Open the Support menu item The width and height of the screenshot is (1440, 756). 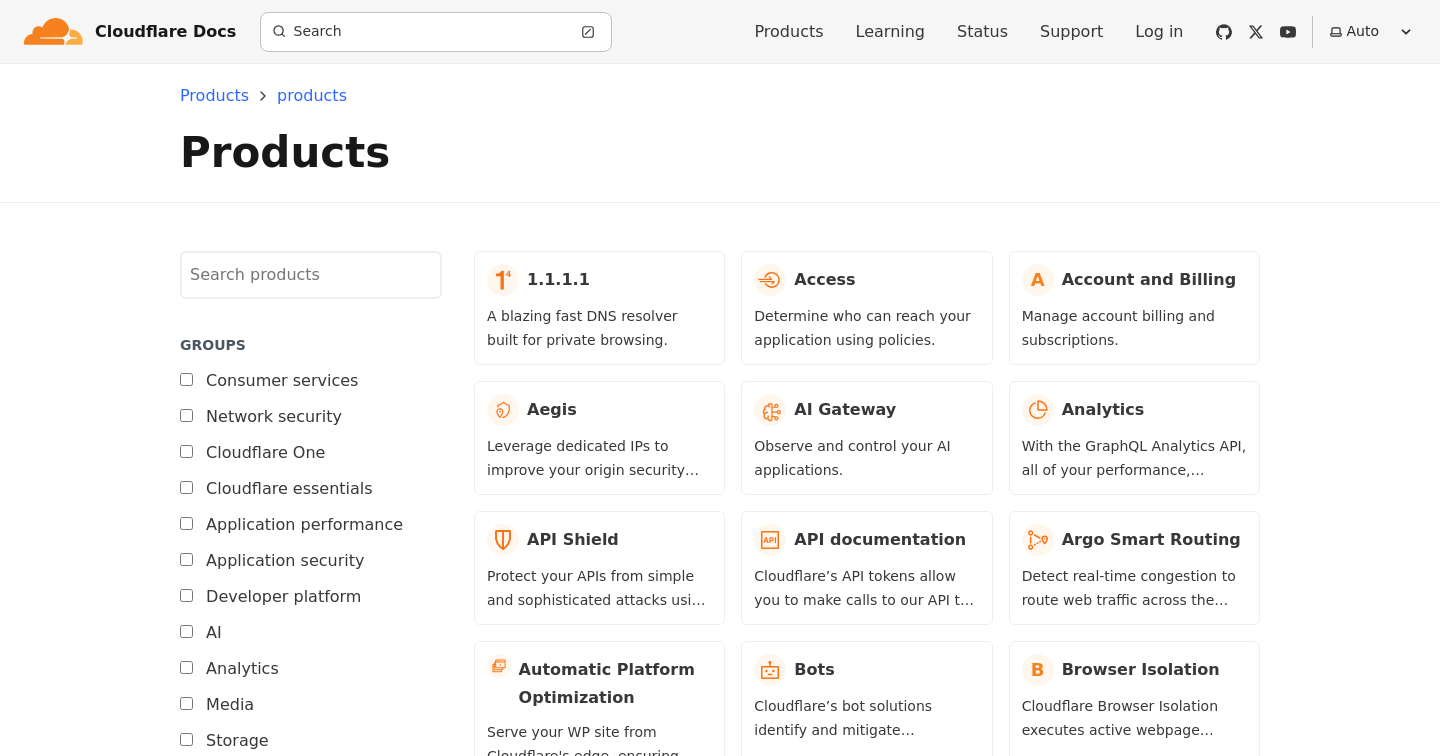tap(1071, 32)
